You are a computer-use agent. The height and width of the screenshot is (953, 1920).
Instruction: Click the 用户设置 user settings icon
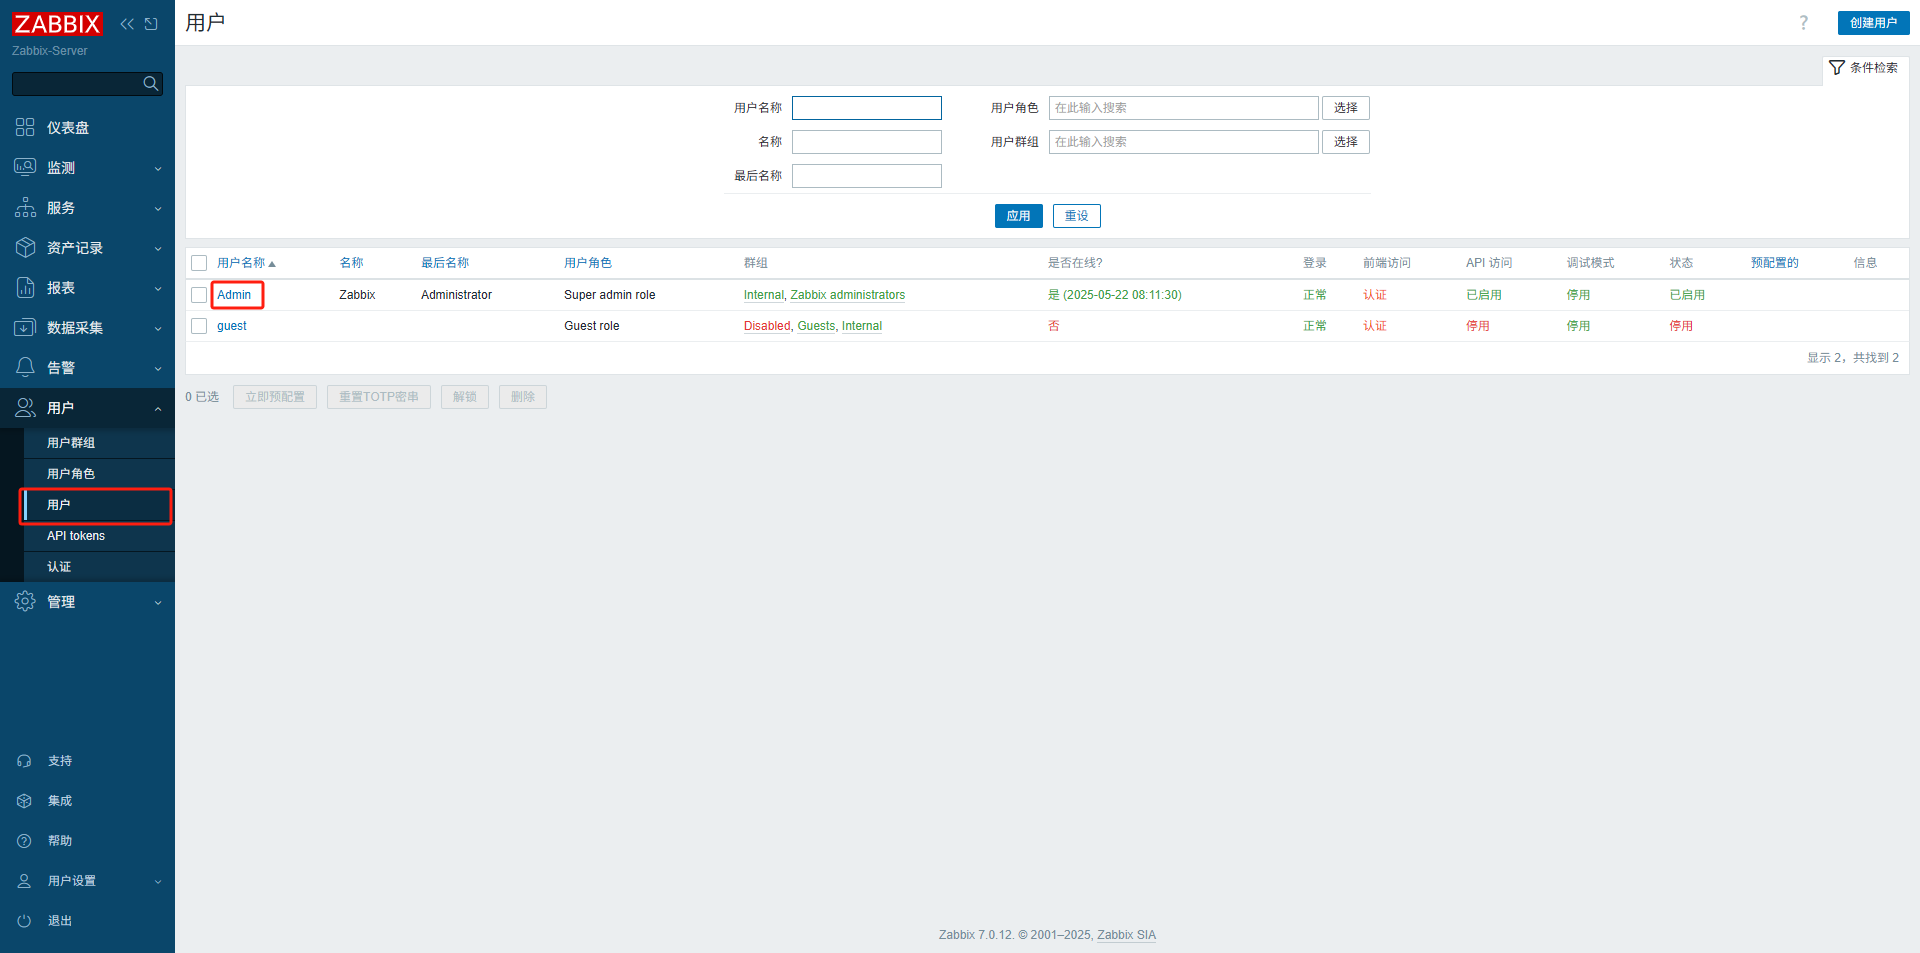pyautogui.click(x=24, y=881)
